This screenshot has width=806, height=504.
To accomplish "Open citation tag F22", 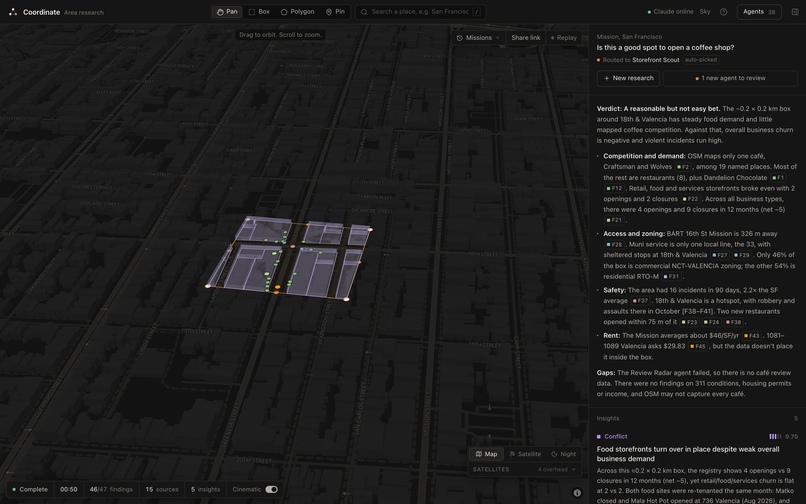I will pyautogui.click(x=690, y=200).
